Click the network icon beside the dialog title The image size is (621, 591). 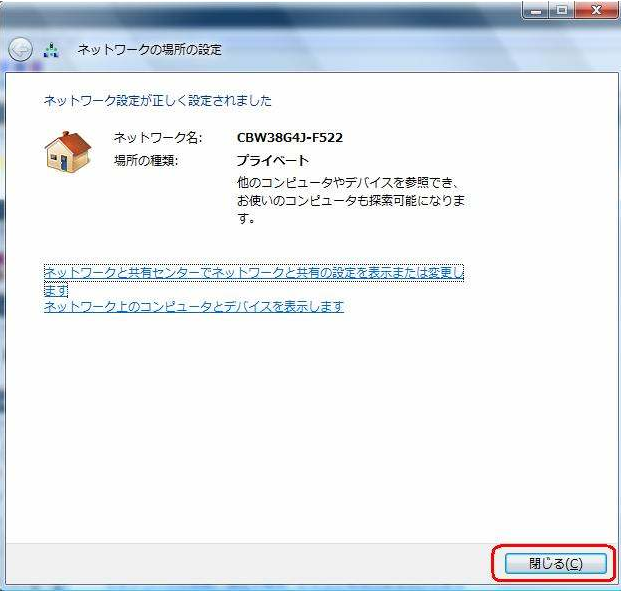click(x=52, y=50)
